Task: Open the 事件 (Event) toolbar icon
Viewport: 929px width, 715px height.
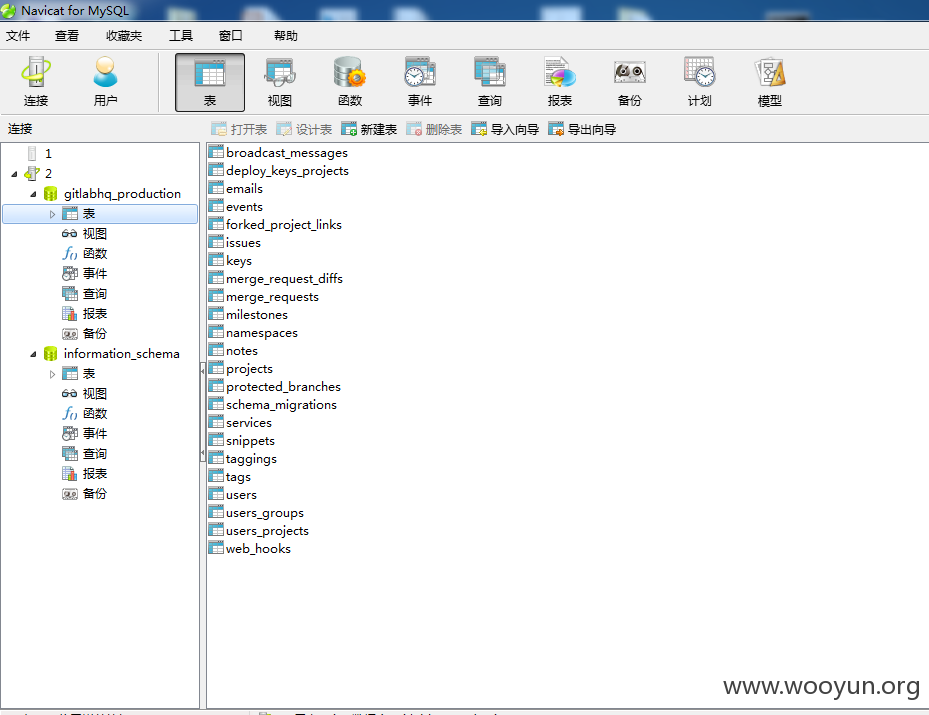Action: pos(419,82)
